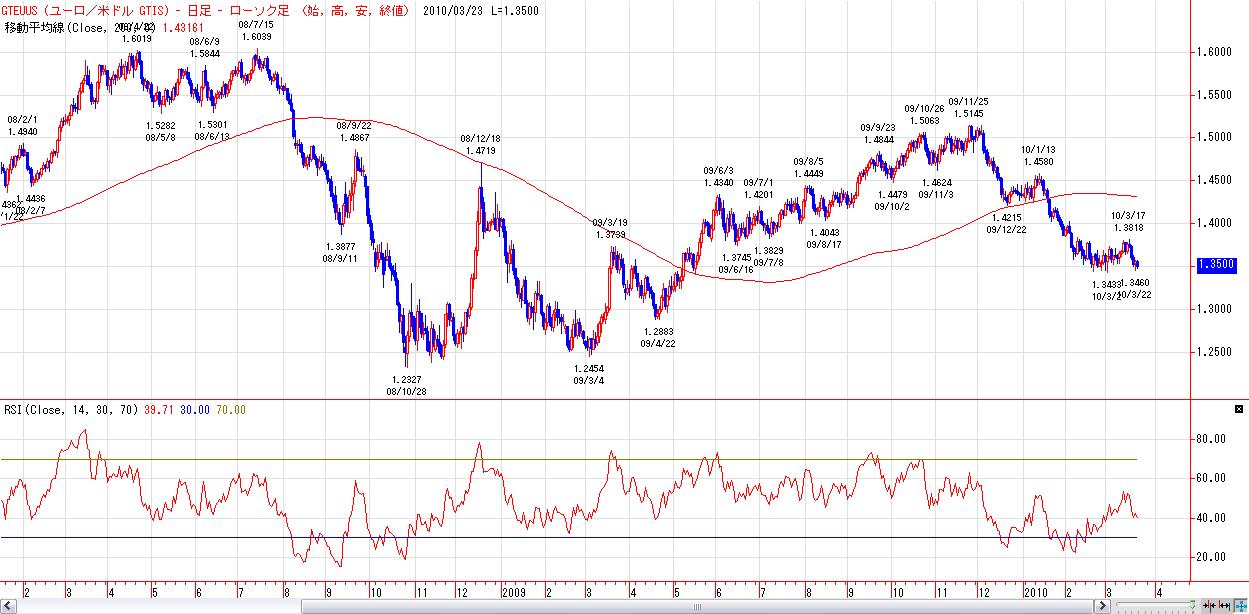Click the 2010 year label on time axis
The height and width of the screenshot is (614, 1249).
tap(1035, 592)
